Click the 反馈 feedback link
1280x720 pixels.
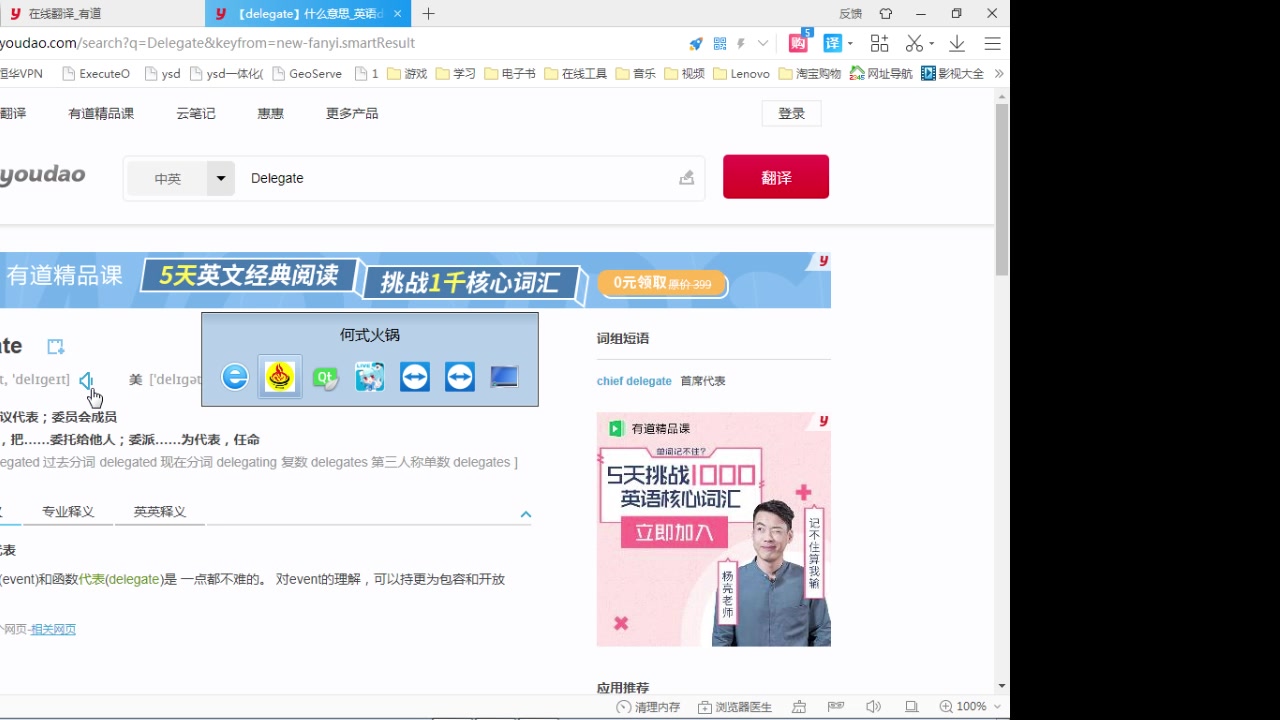(x=850, y=14)
